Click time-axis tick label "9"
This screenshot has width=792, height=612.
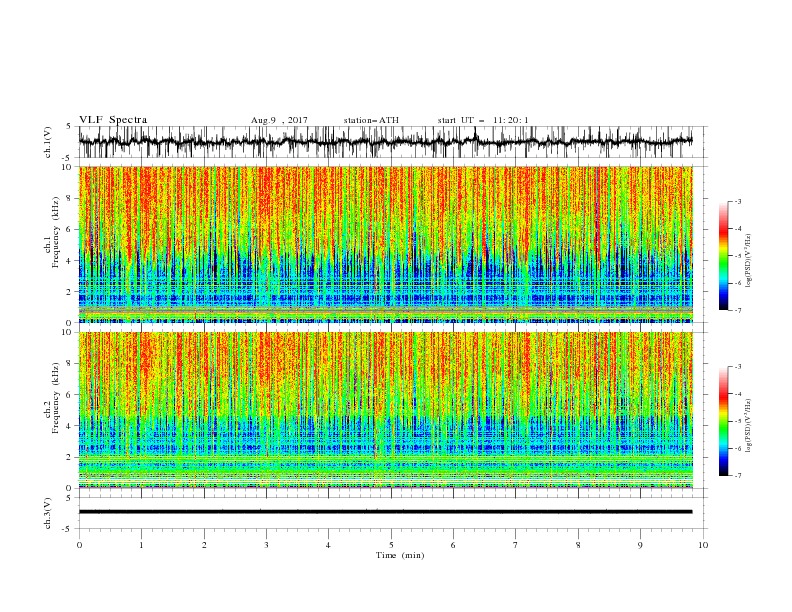(x=640, y=545)
